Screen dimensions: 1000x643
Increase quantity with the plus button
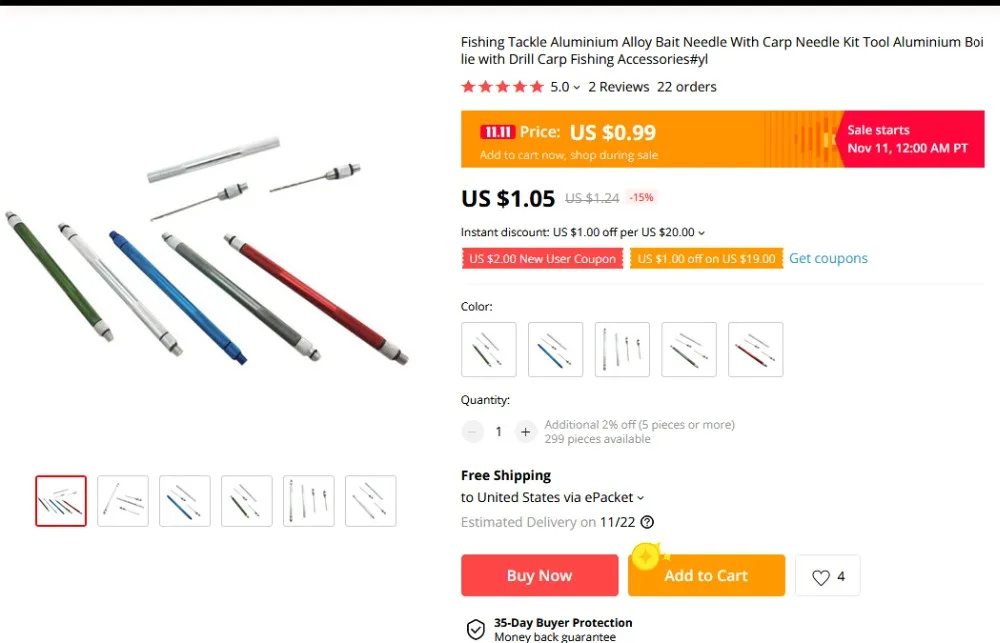click(525, 432)
